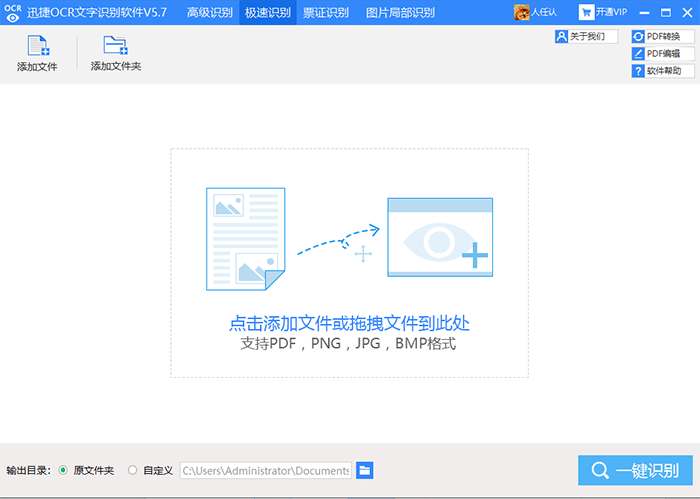The width and height of the screenshot is (700, 499).
Task: Maximize the OCR application window
Action: pos(666,12)
